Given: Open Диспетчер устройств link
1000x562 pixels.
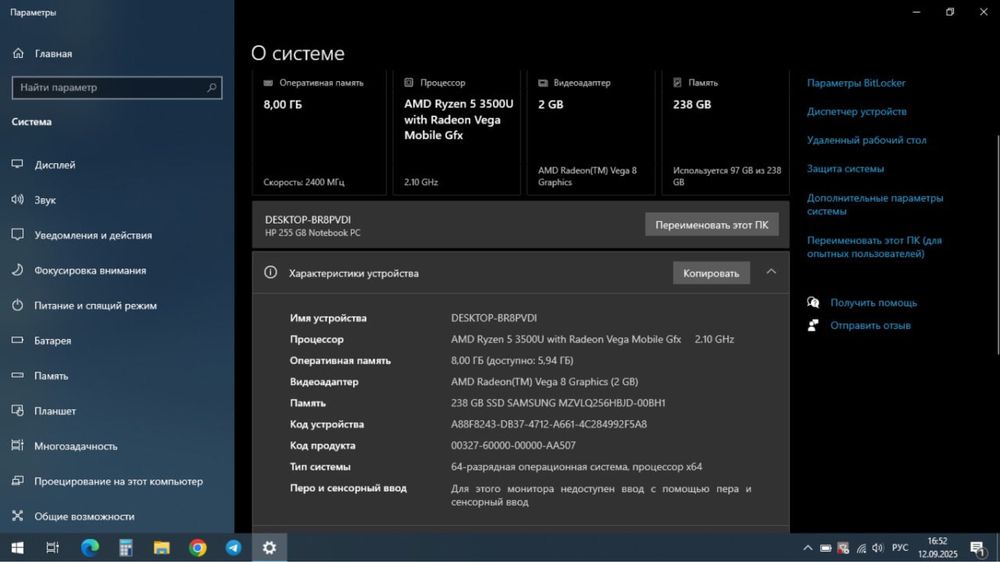Looking at the screenshot, I should (x=857, y=112).
